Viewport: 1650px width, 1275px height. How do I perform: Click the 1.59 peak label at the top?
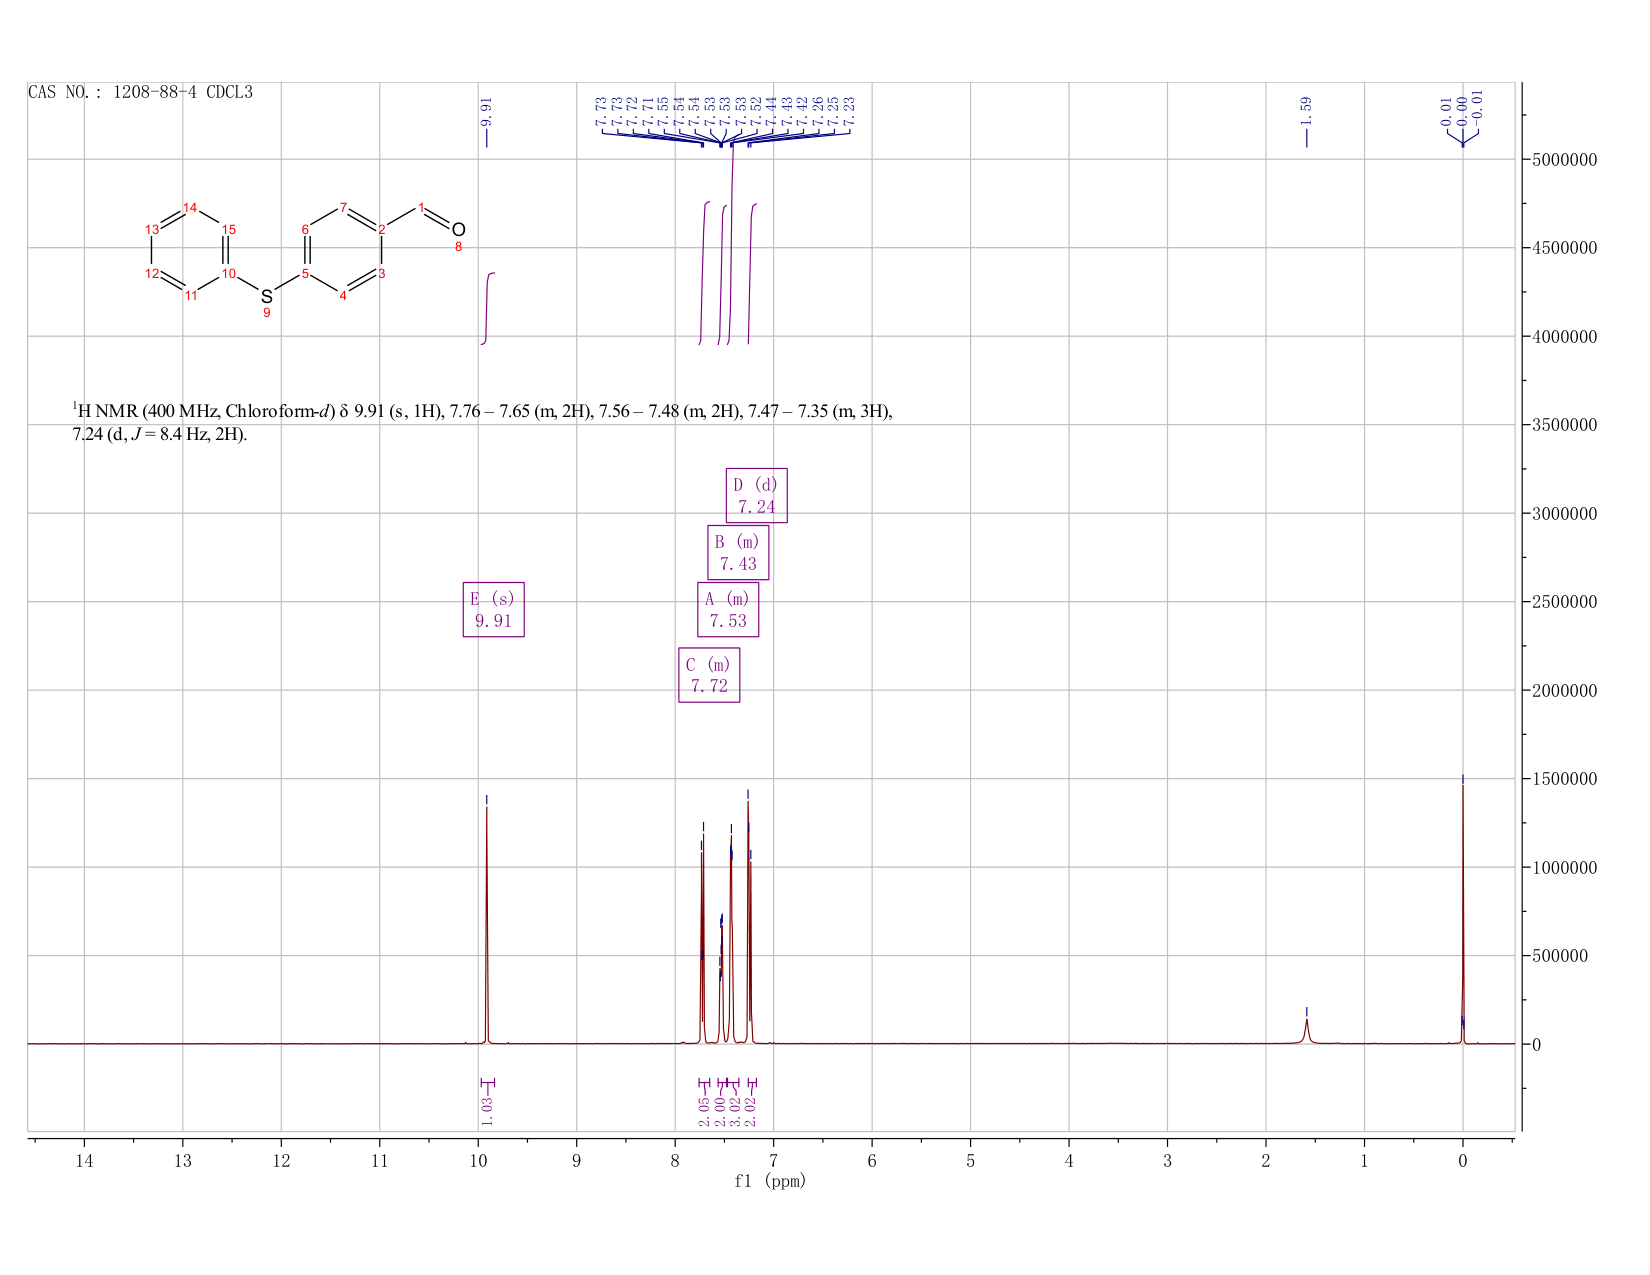point(1306,112)
